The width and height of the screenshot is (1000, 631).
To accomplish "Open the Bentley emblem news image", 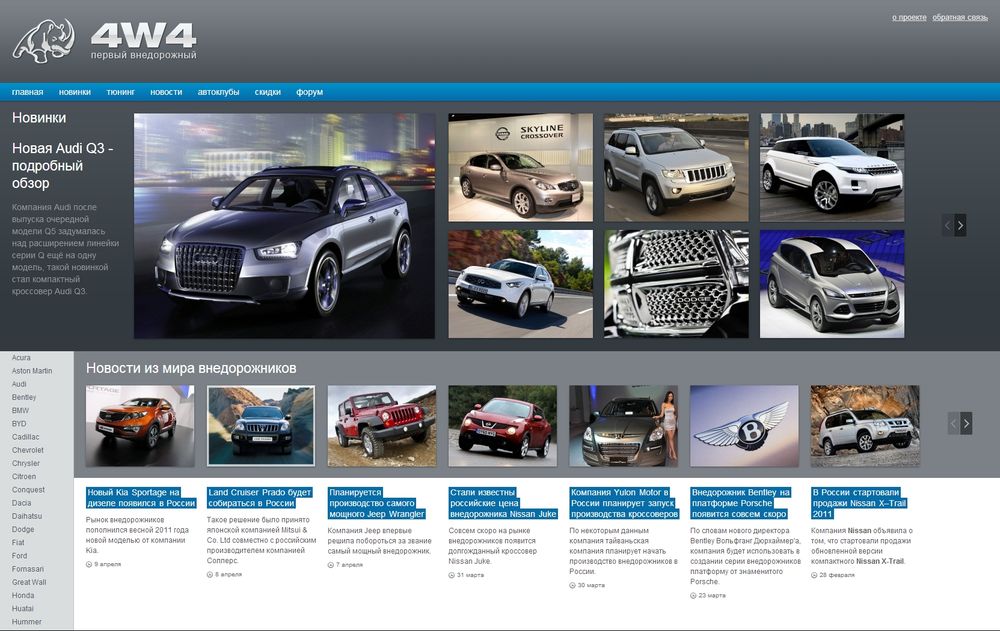I will (x=744, y=426).
